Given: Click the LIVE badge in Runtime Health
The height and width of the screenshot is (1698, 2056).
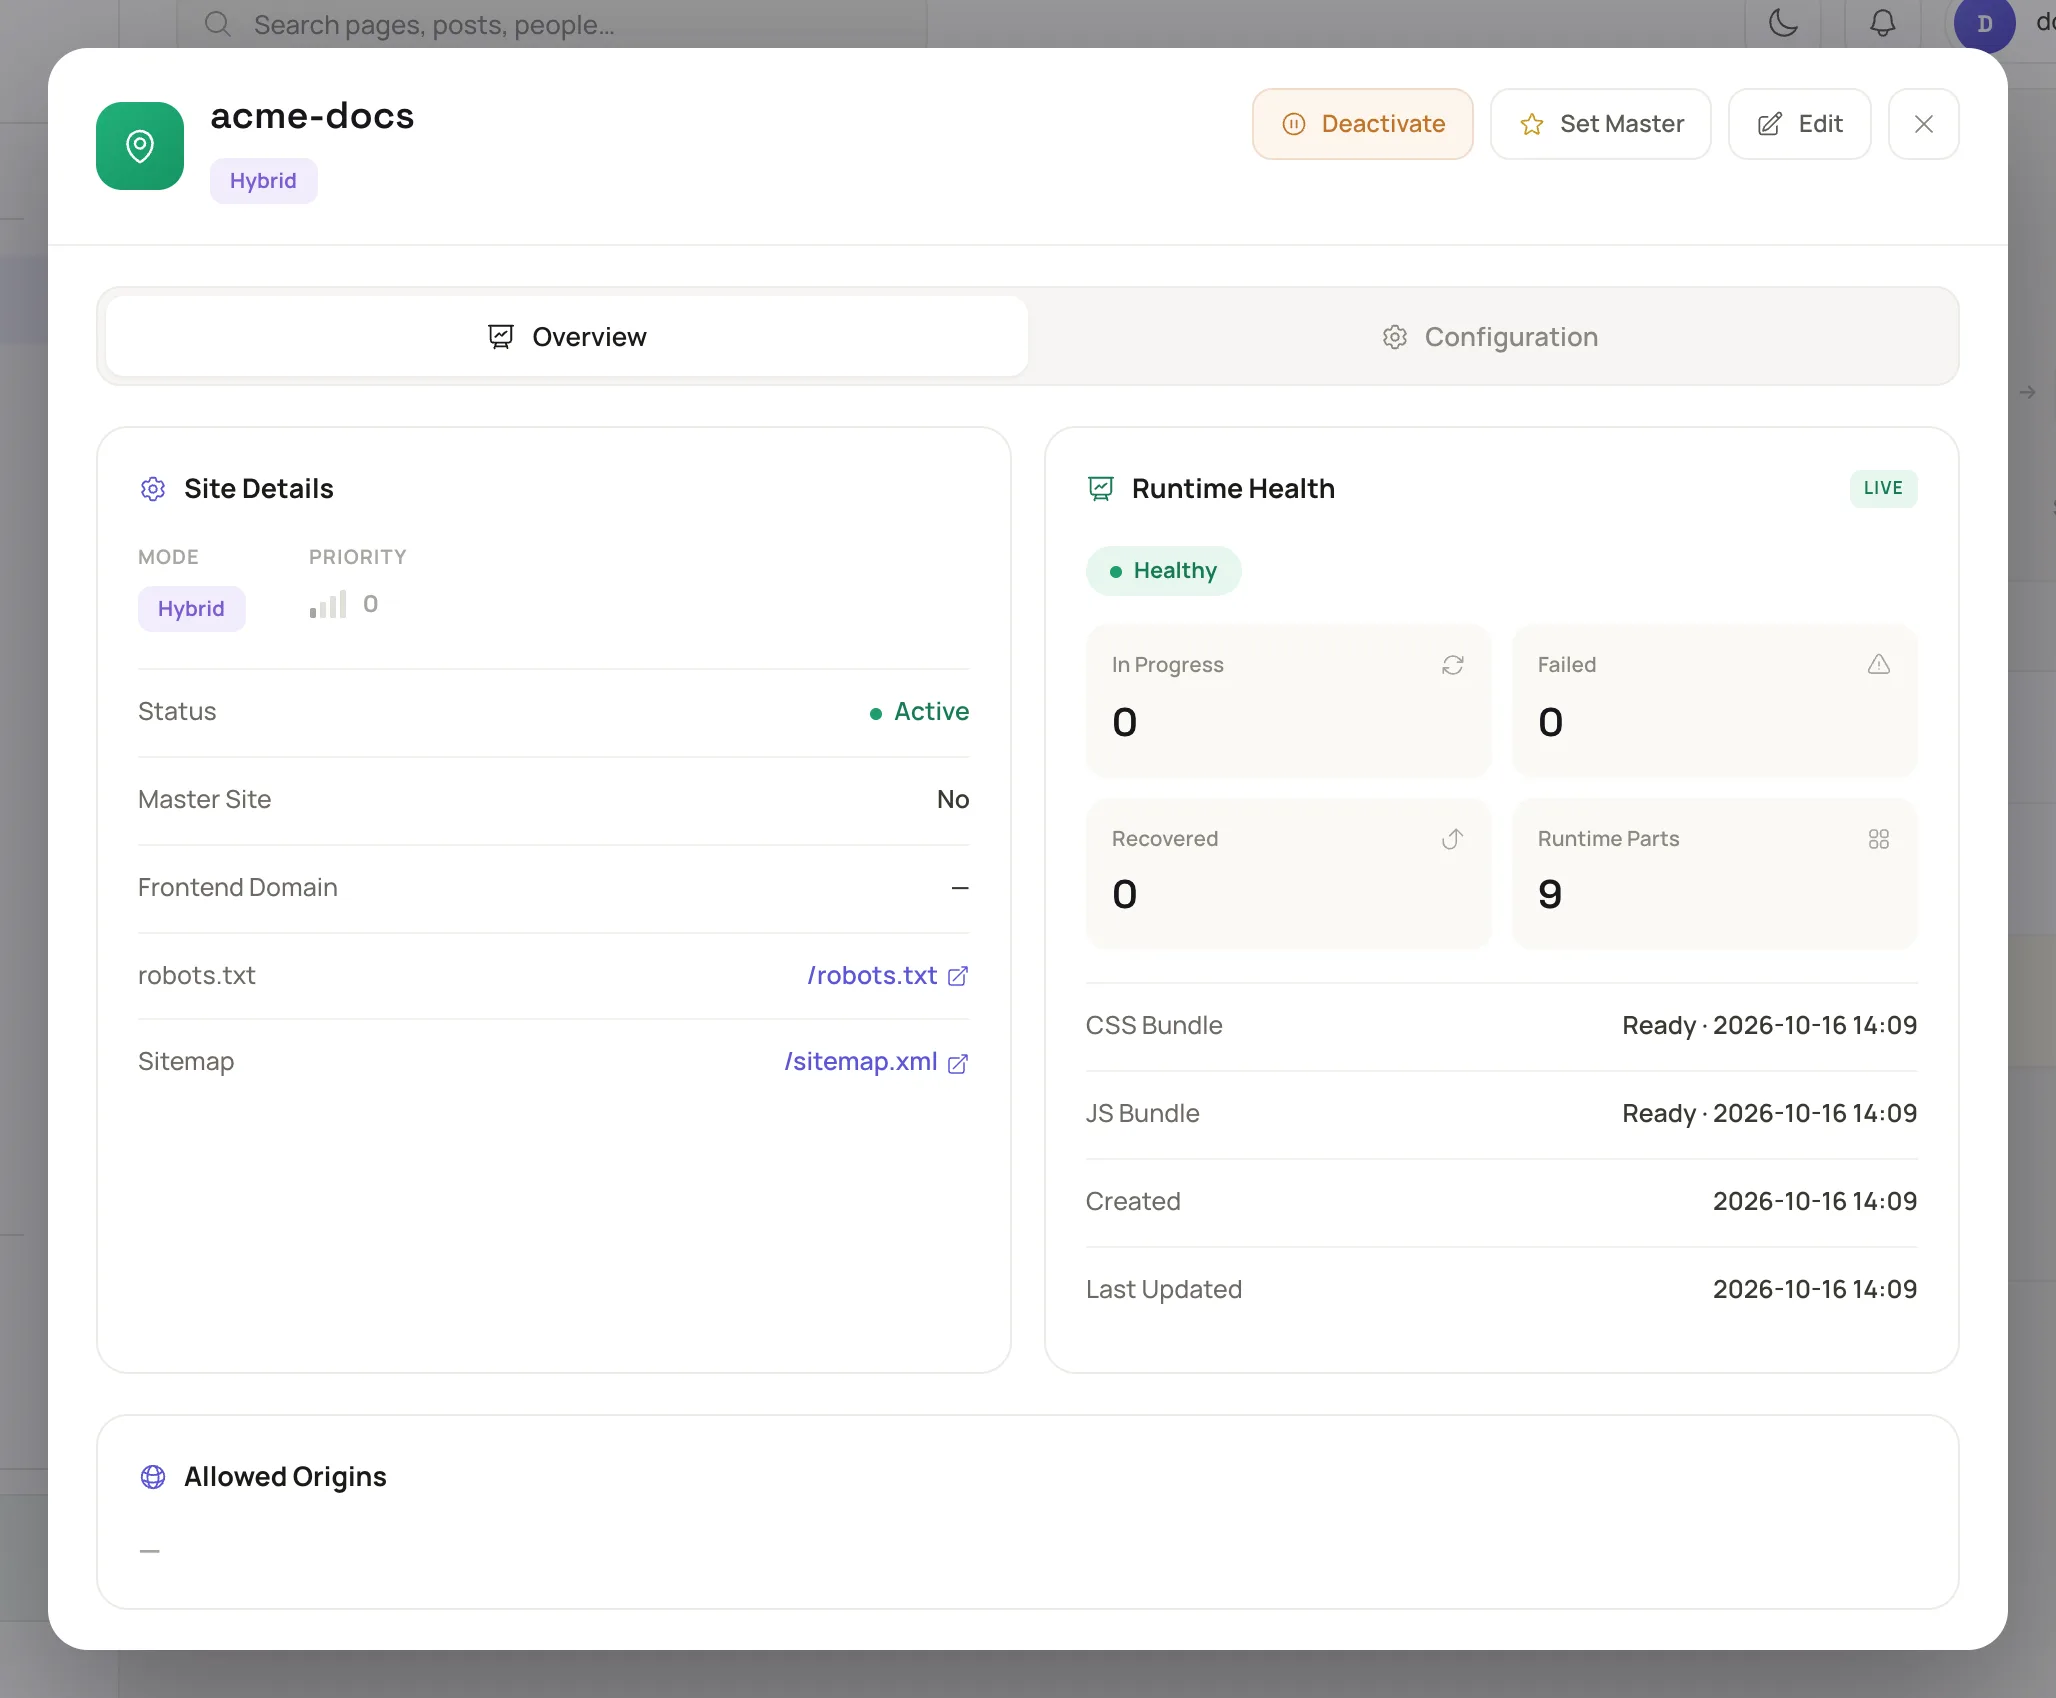Looking at the screenshot, I should click(x=1883, y=488).
